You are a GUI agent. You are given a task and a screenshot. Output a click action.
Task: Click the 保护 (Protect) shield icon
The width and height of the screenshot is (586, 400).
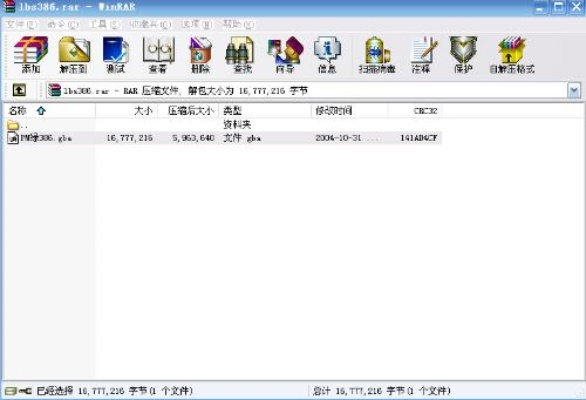(x=463, y=55)
